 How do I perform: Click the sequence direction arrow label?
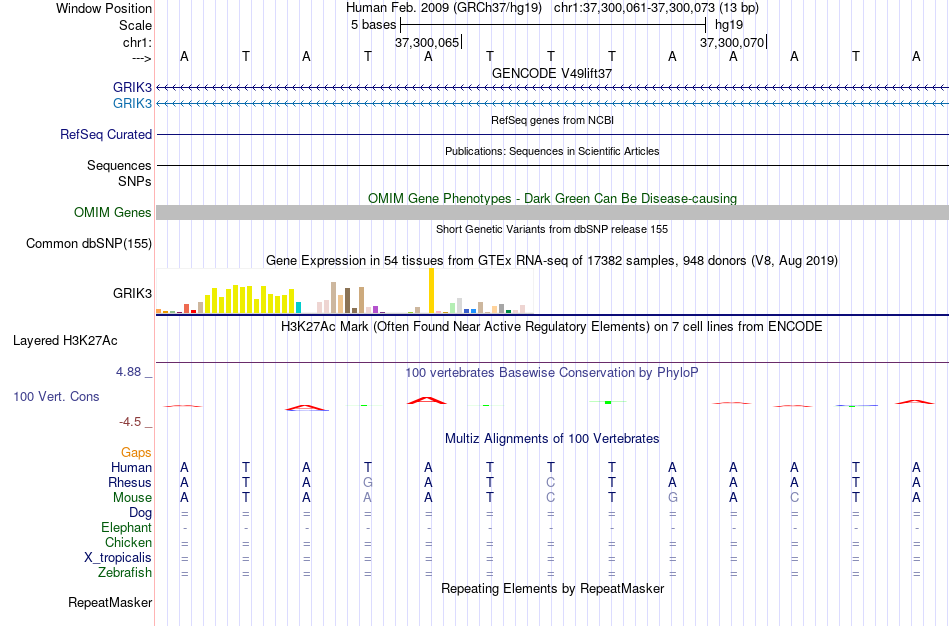point(142,58)
